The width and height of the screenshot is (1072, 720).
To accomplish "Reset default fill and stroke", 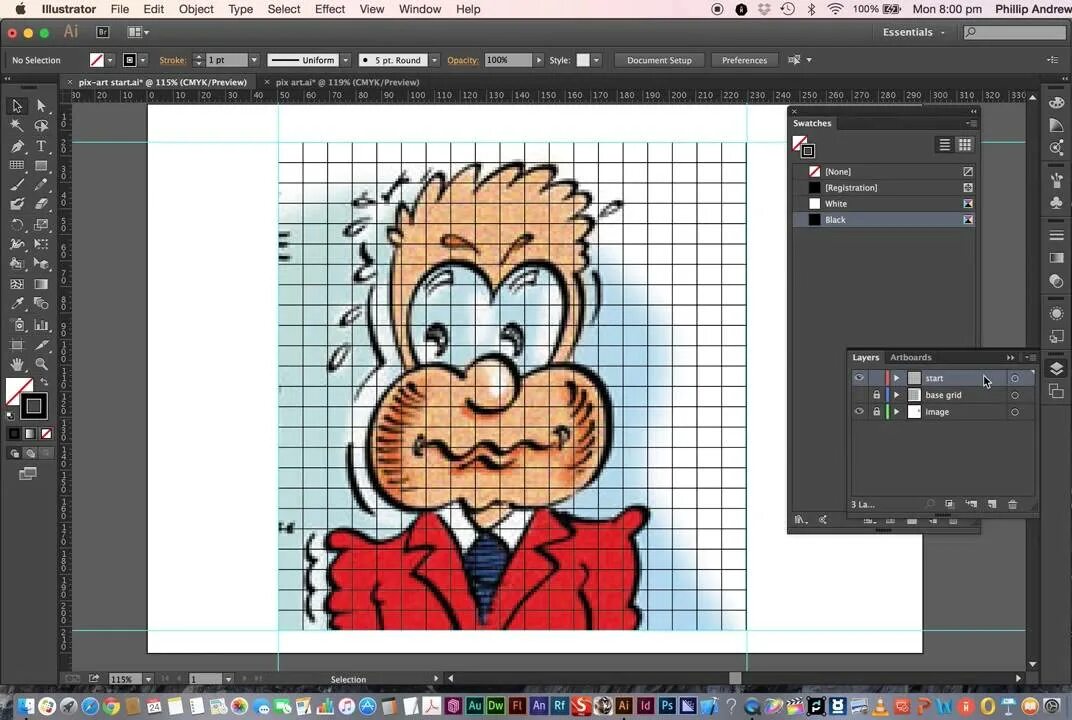I will (x=10, y=415).
